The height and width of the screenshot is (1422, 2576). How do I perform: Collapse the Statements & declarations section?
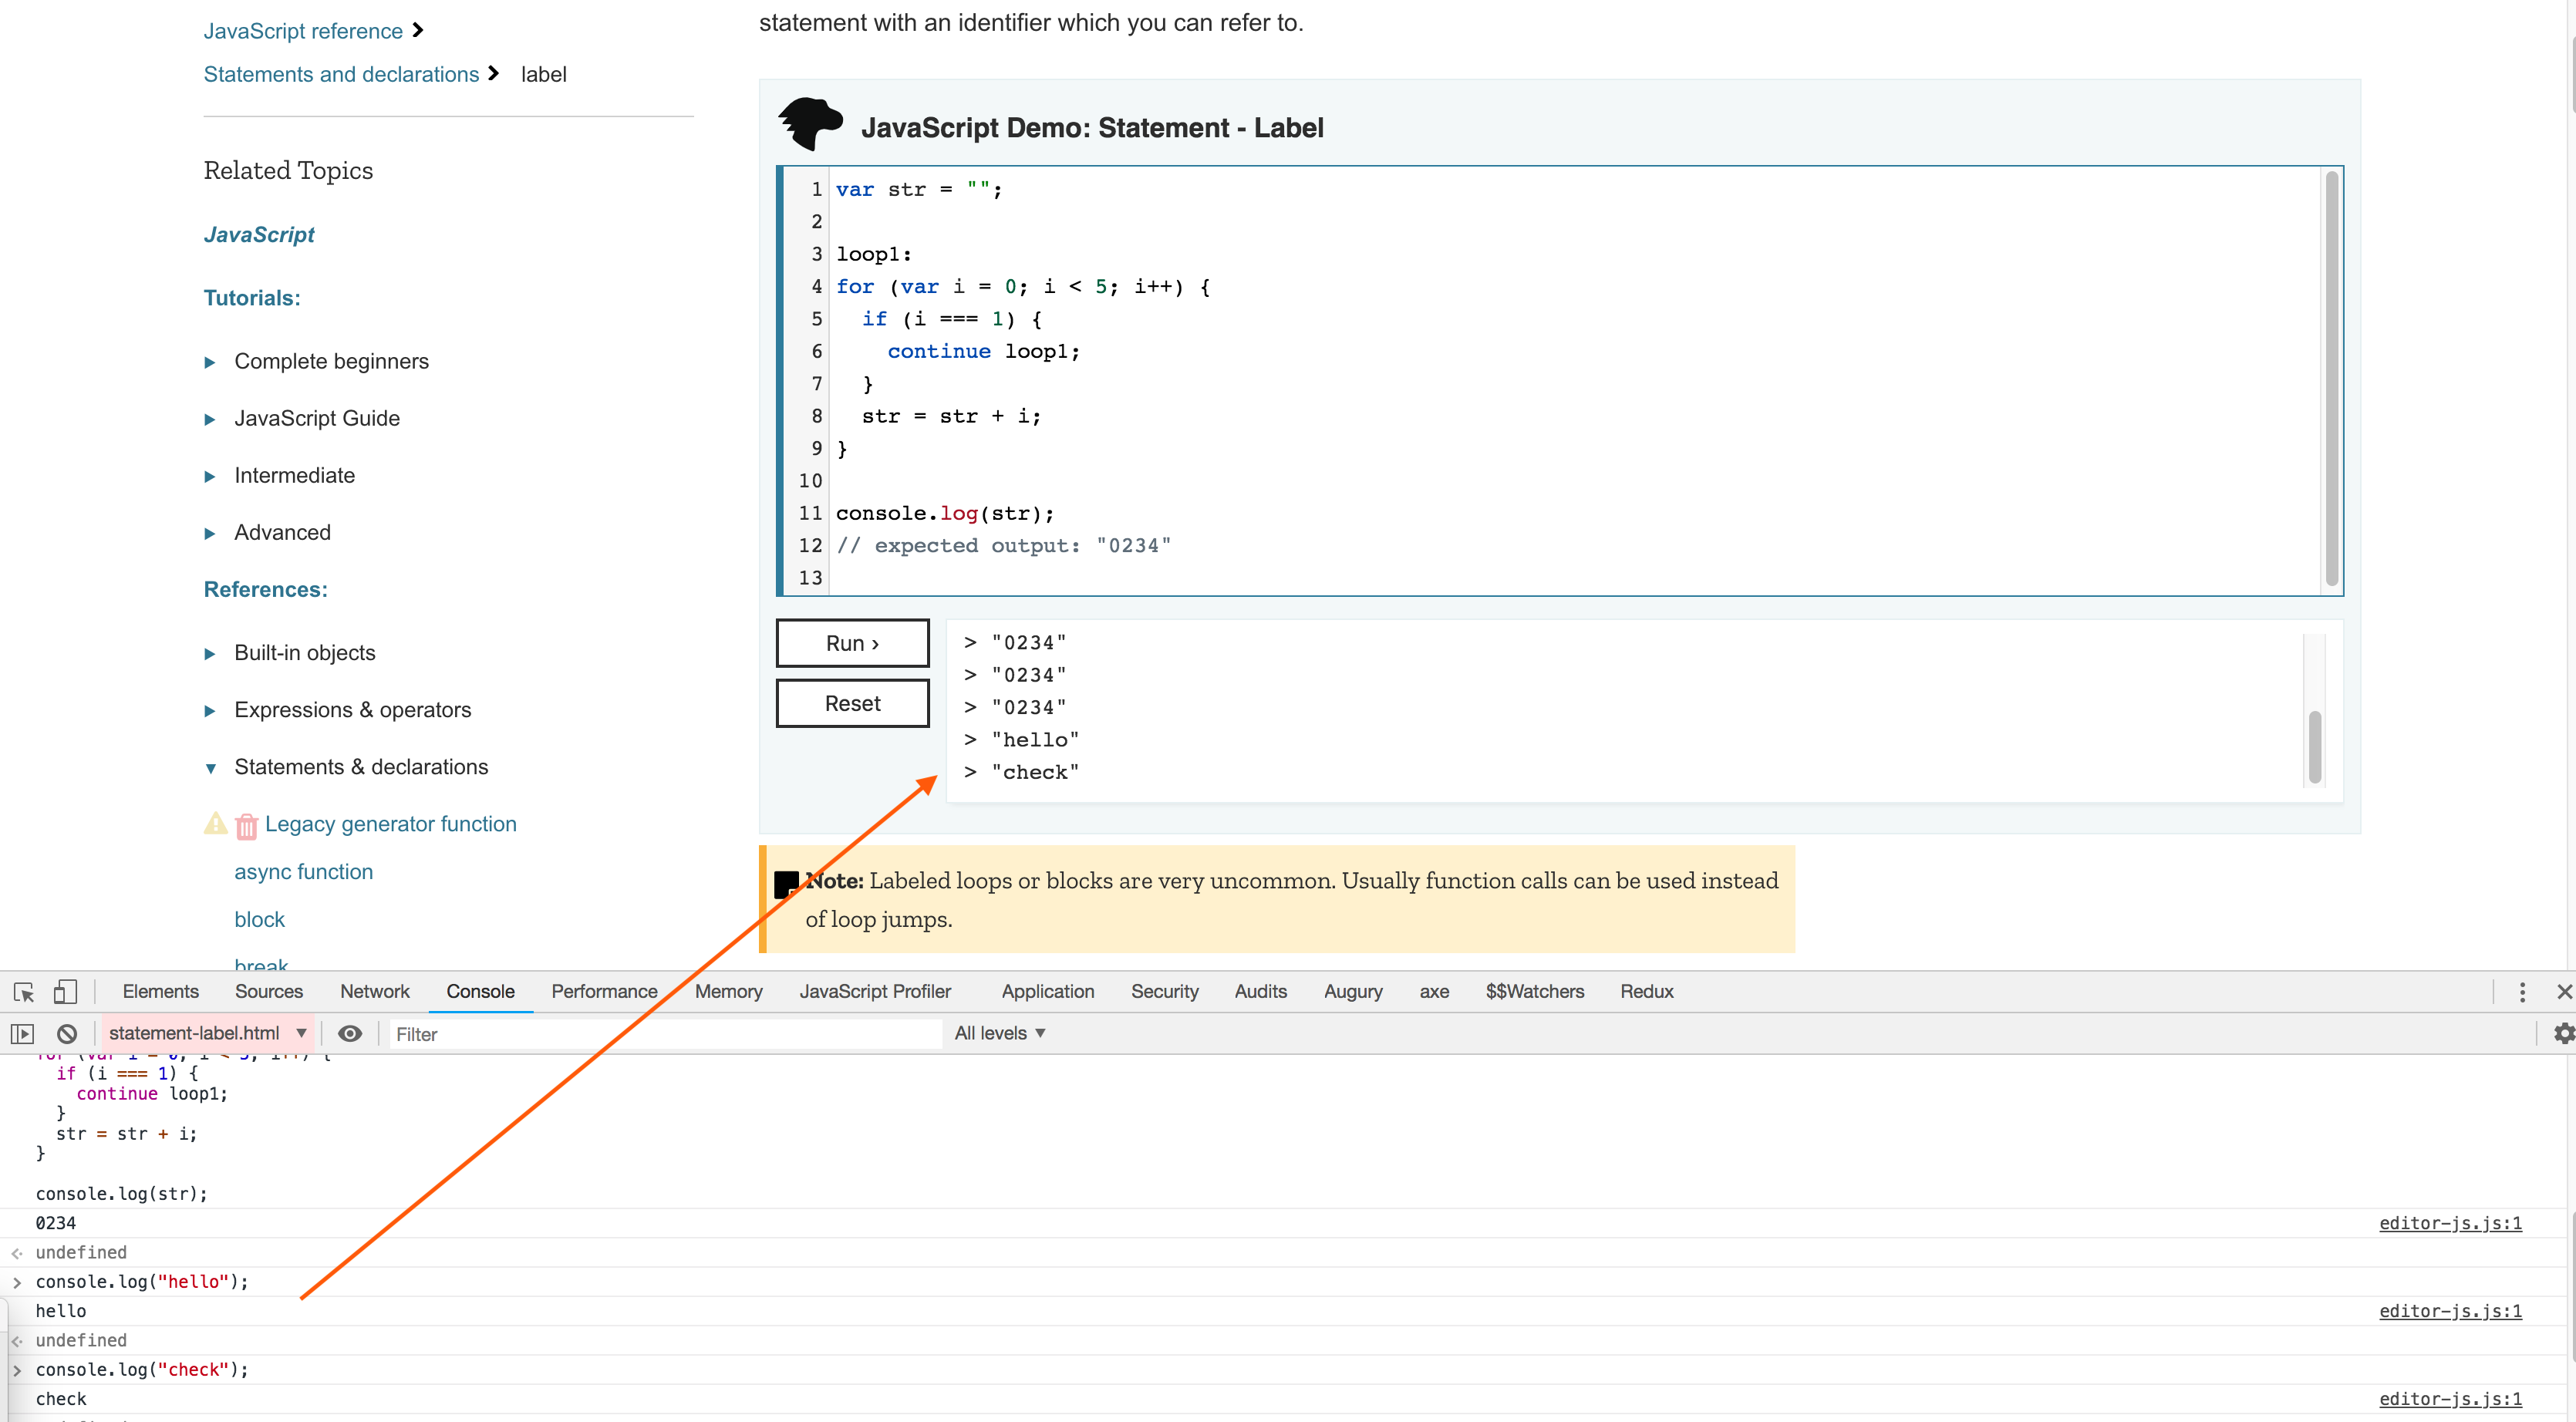pos(211,768)
